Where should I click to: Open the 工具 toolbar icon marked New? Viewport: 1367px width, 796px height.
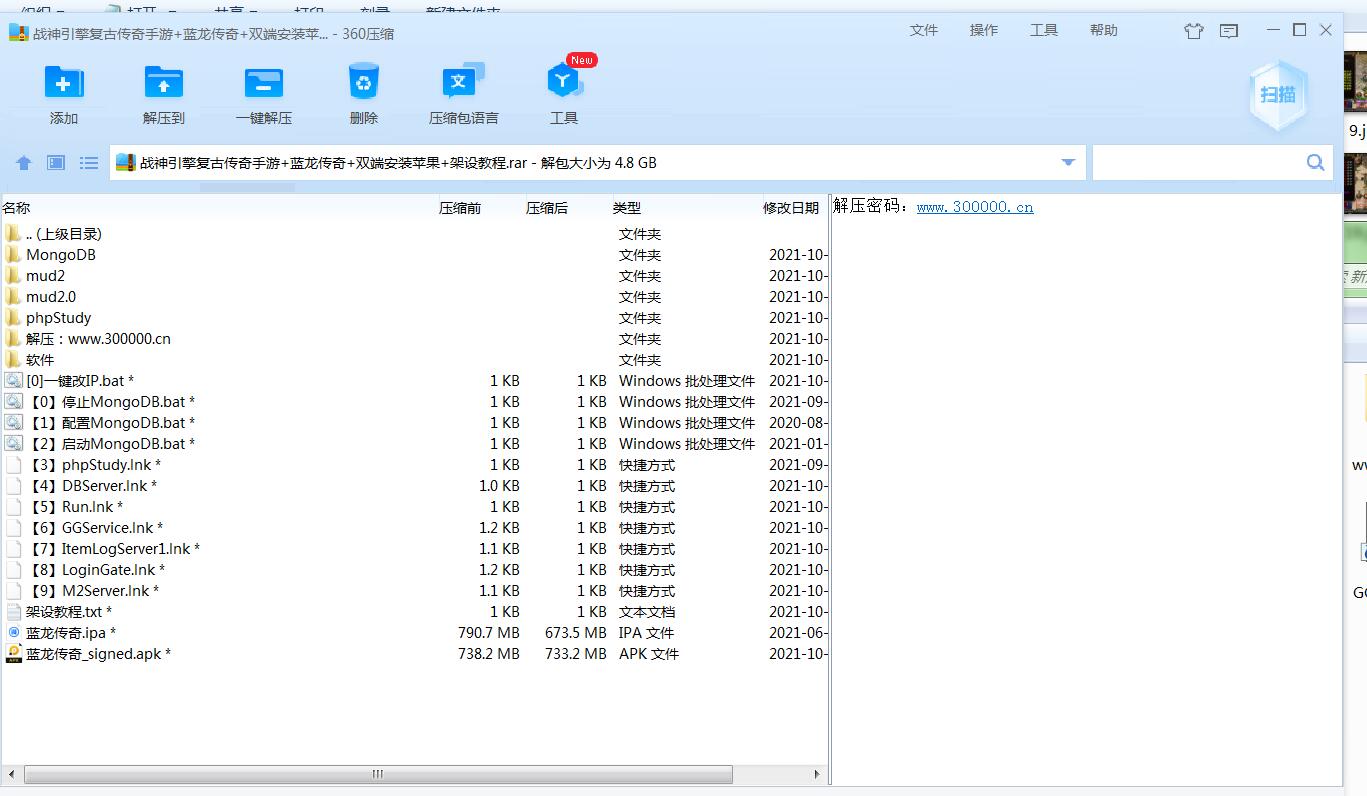coord(564,84)
